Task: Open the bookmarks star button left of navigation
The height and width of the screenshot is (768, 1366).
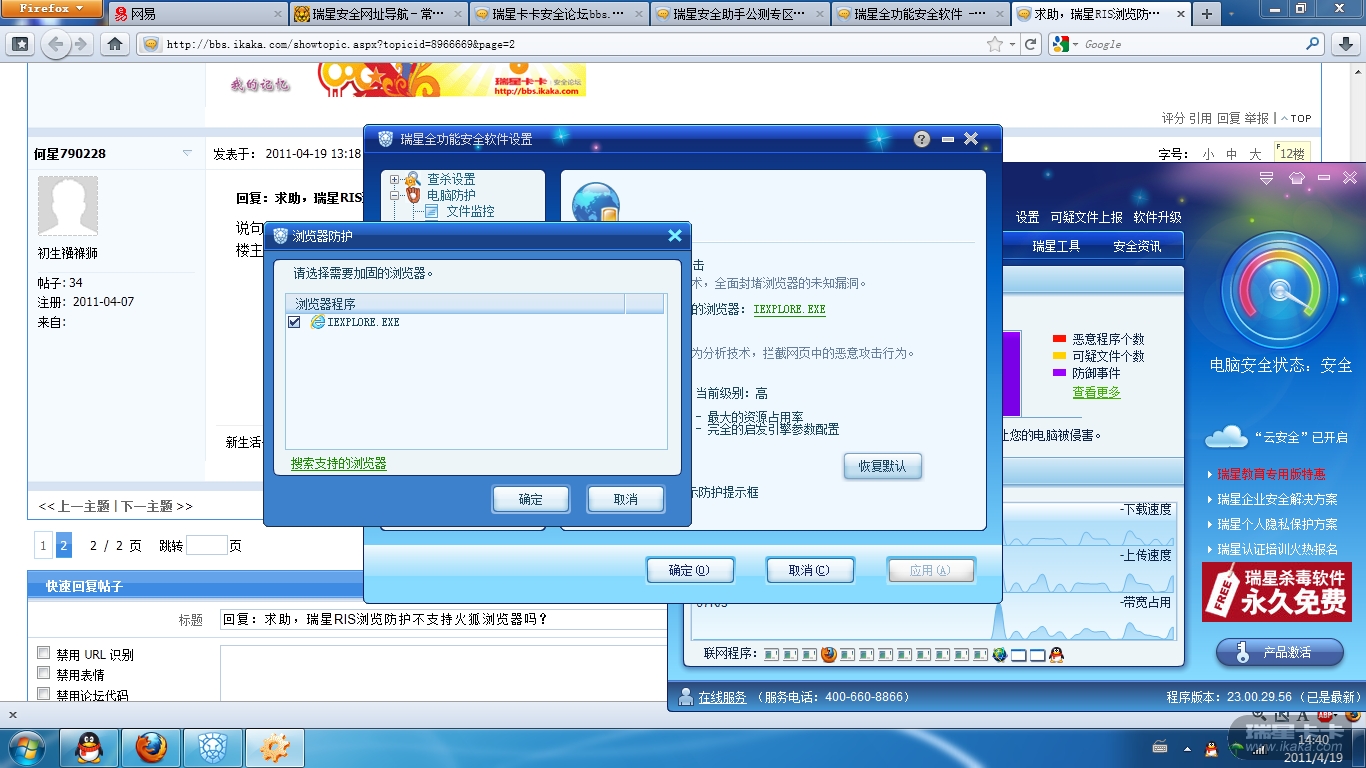Action: point(20,44)
